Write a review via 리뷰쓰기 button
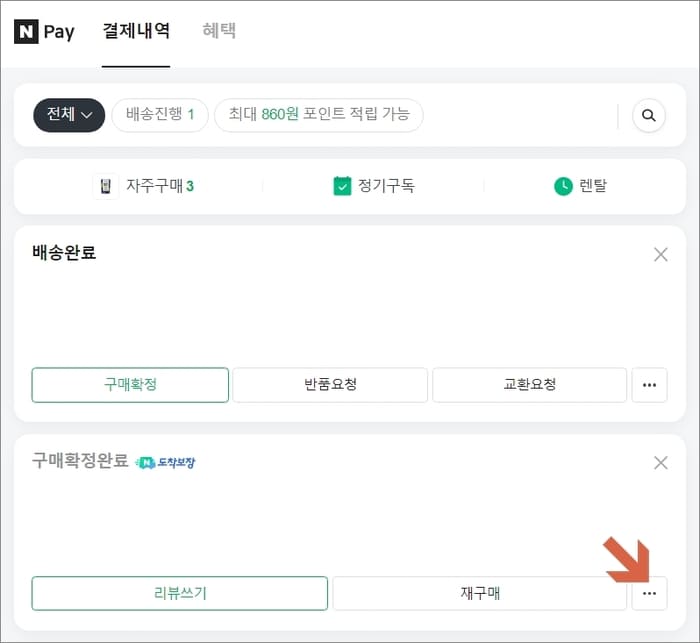Screen dimensions: 700x643 tap(179, 593)
